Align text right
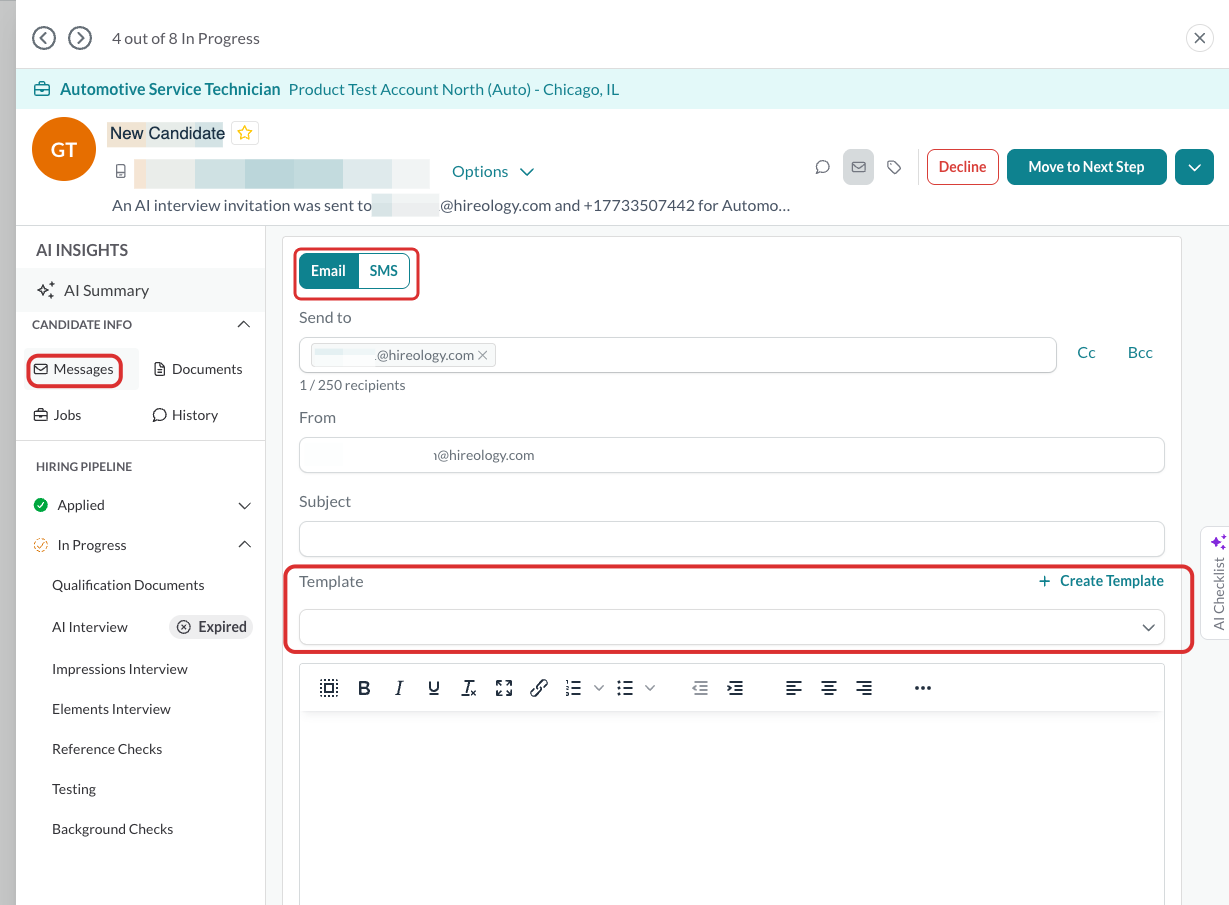The image size is (1229, 905). [864, 688]
